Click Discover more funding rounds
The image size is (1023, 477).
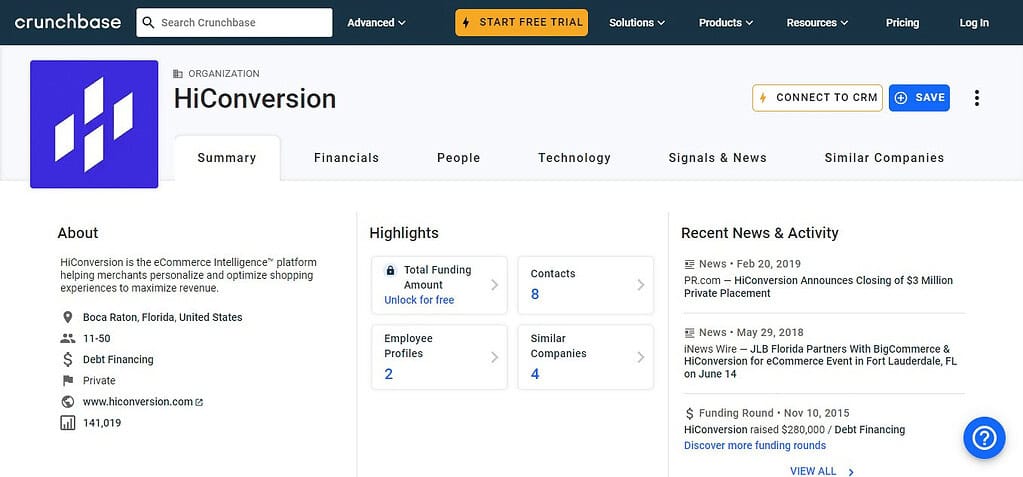coord(755,446)
